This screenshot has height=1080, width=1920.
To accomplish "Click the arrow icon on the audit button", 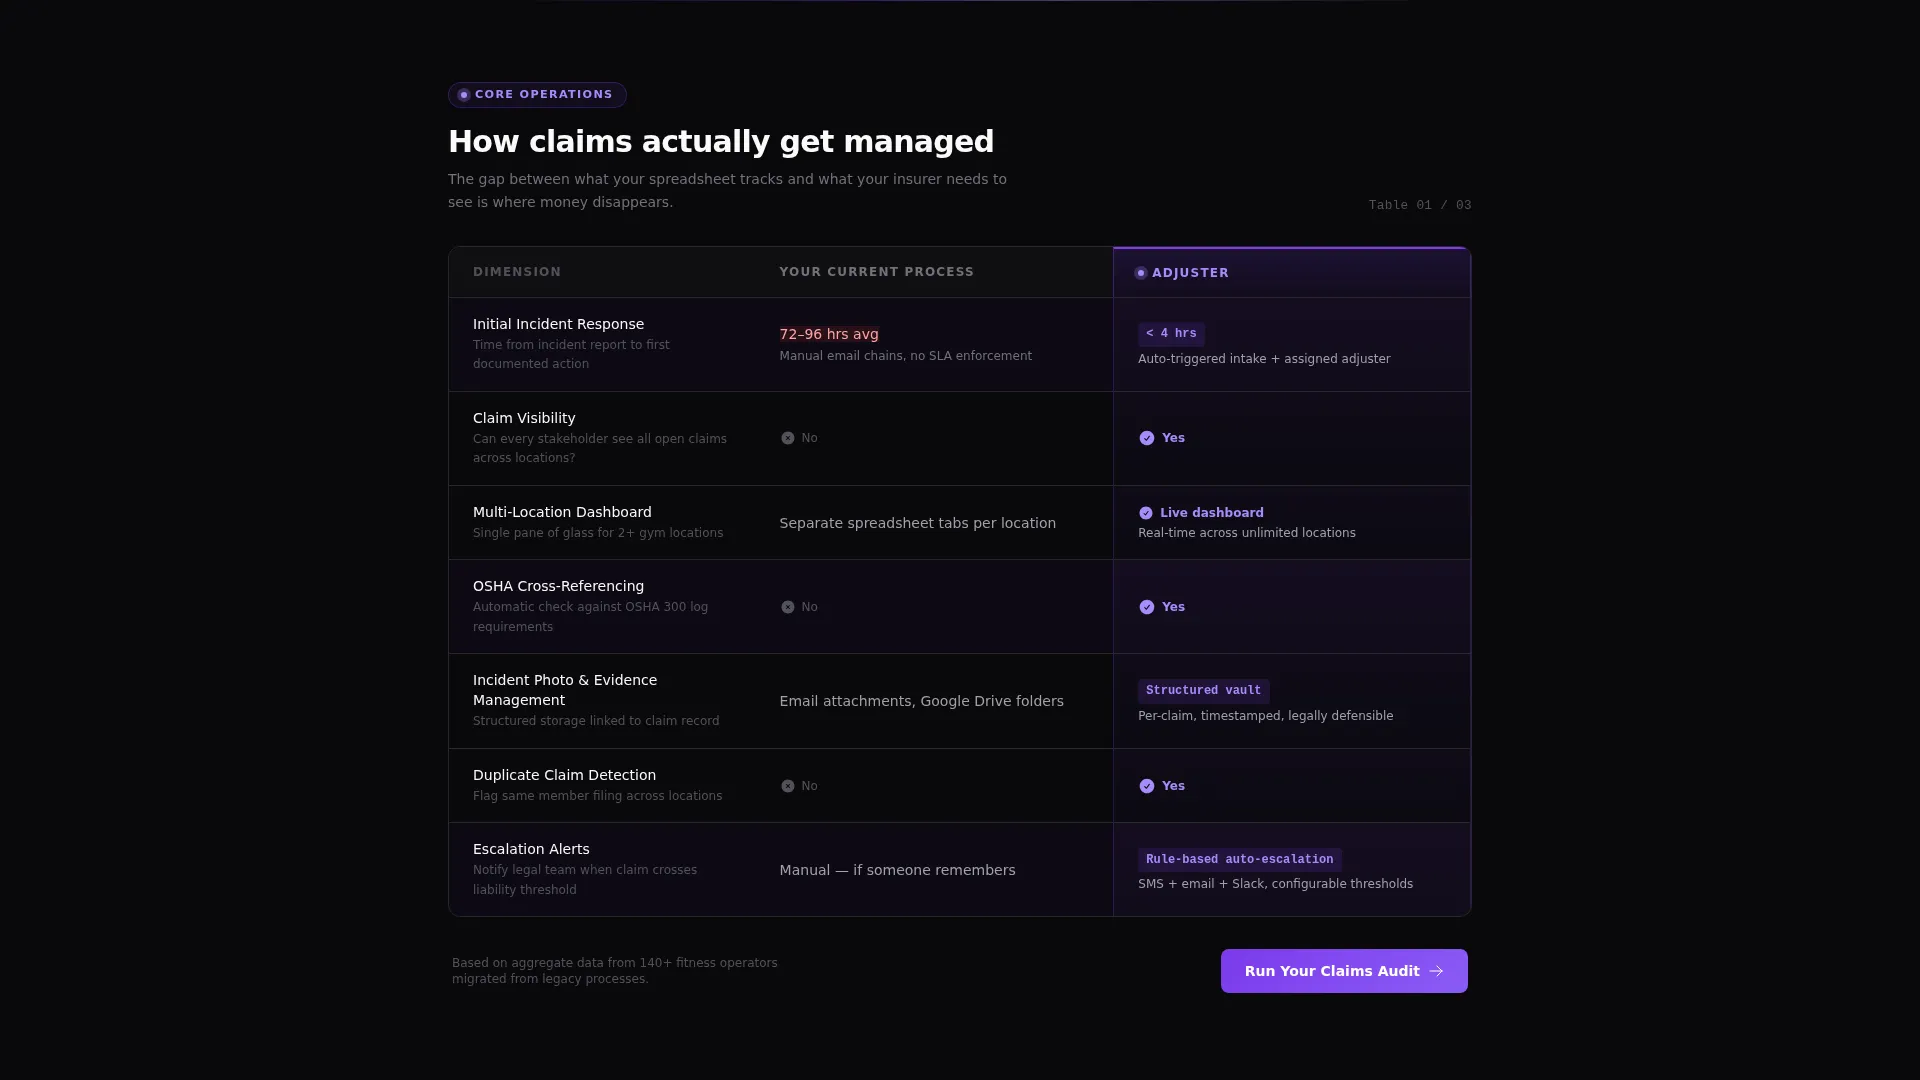I will tap(1436, 971).
